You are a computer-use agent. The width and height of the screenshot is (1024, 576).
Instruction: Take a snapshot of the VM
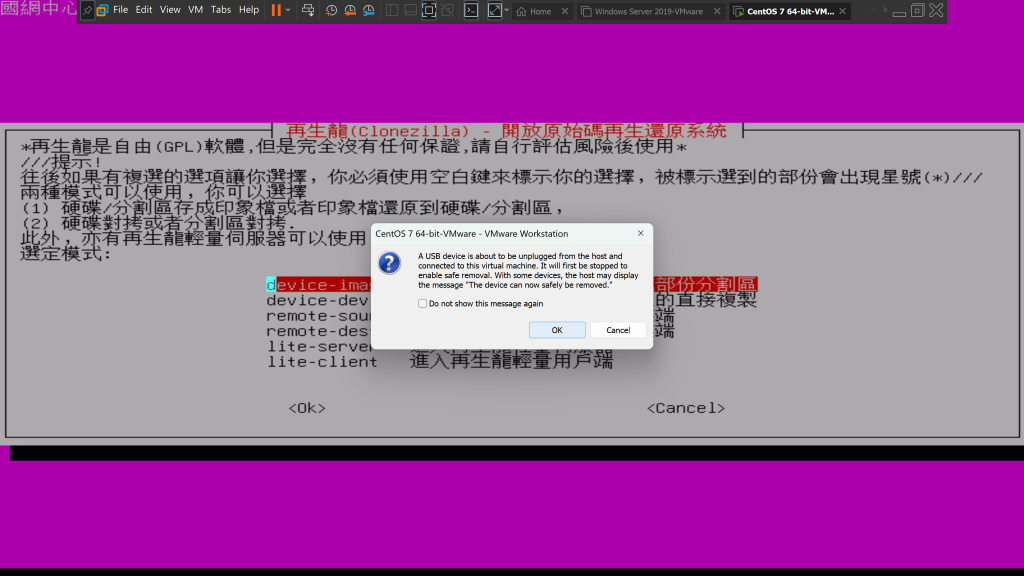coord(331,11)
